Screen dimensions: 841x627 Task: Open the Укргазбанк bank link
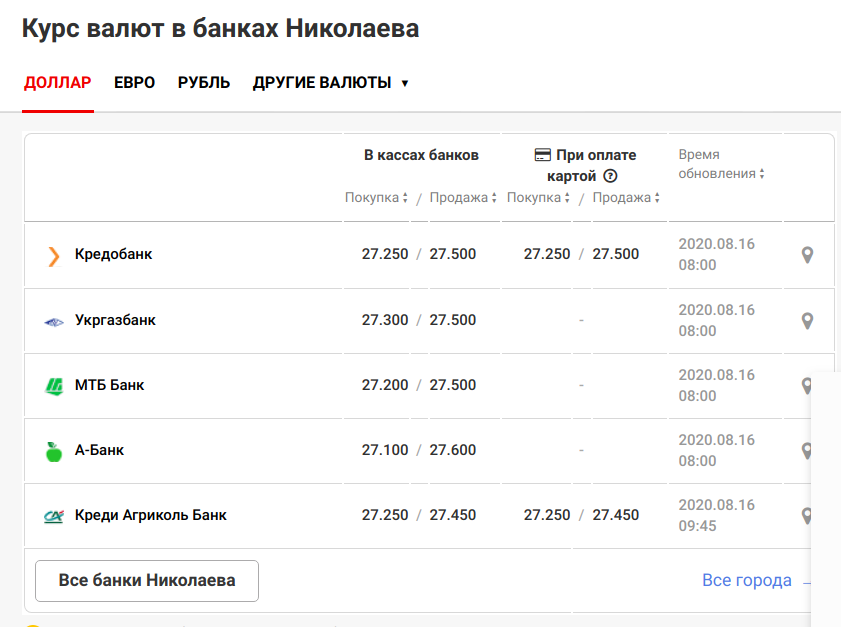[x=115, y=320]
